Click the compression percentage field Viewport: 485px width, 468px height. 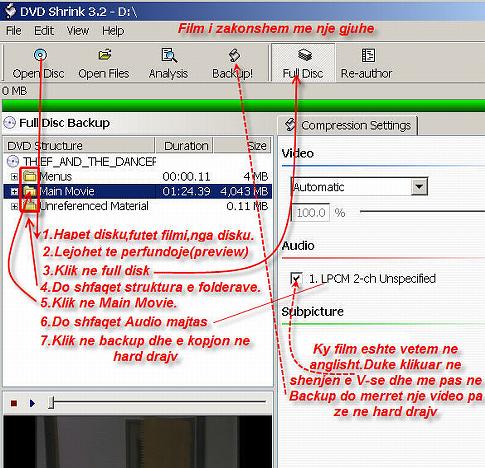[x=310, y=212]
